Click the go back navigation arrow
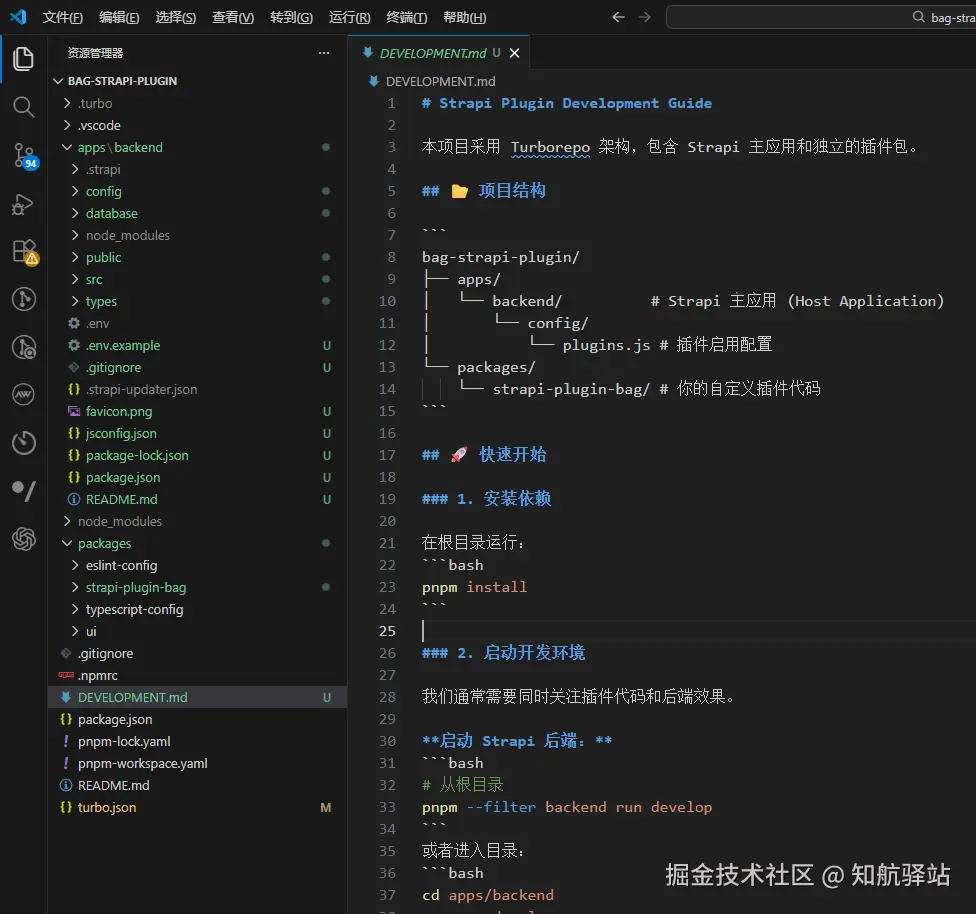The image size is (976, 914). [618, 17]
